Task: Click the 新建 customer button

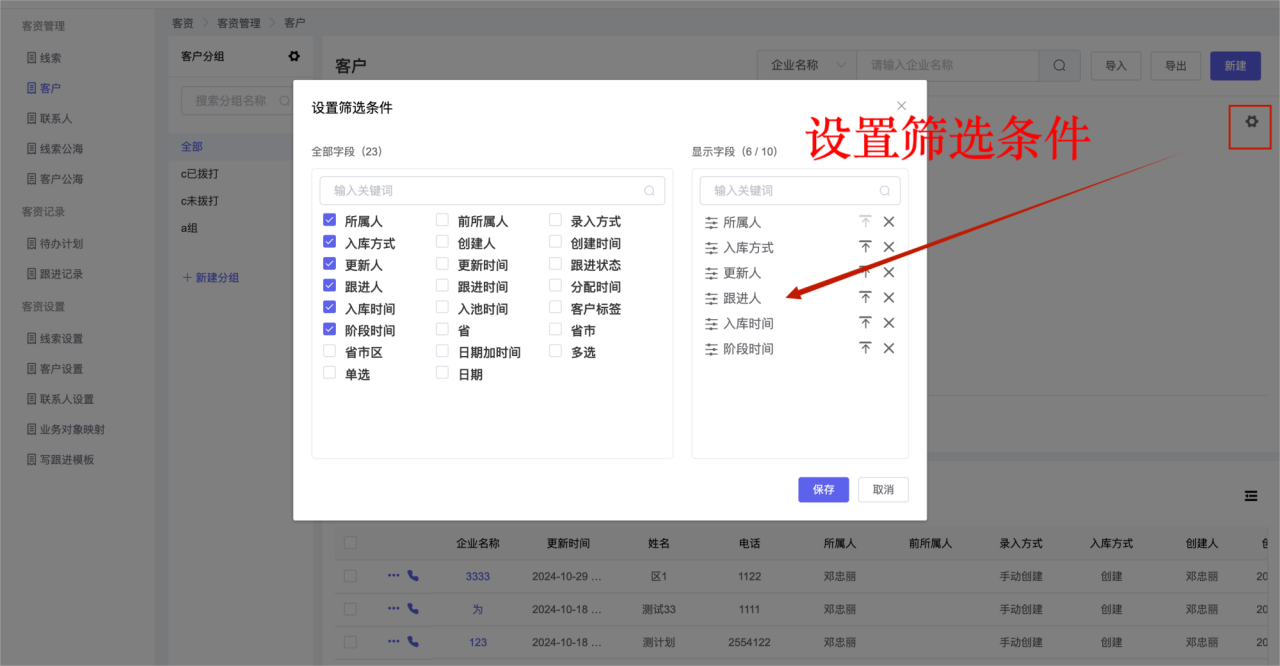Action: click(x=1235, y=66)
